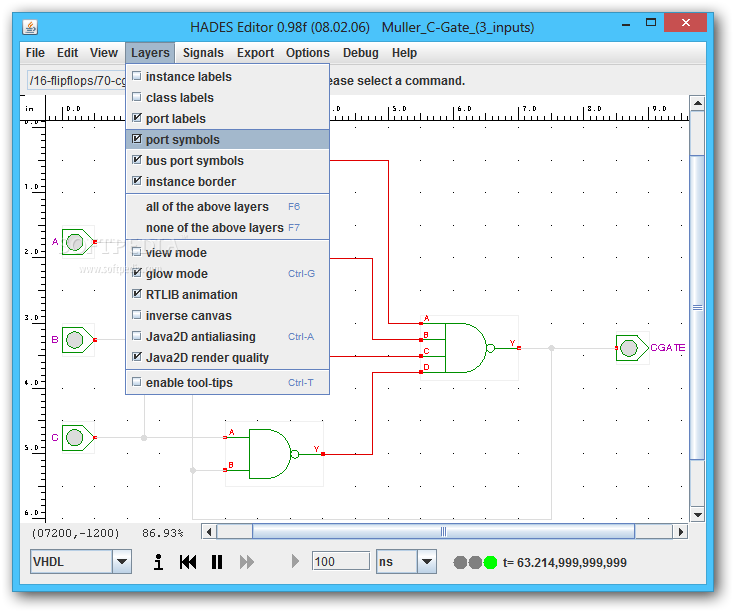The height and width of the screenshot is (612, 734).
Task: Turn off glow mode
Action: point(228,273)
